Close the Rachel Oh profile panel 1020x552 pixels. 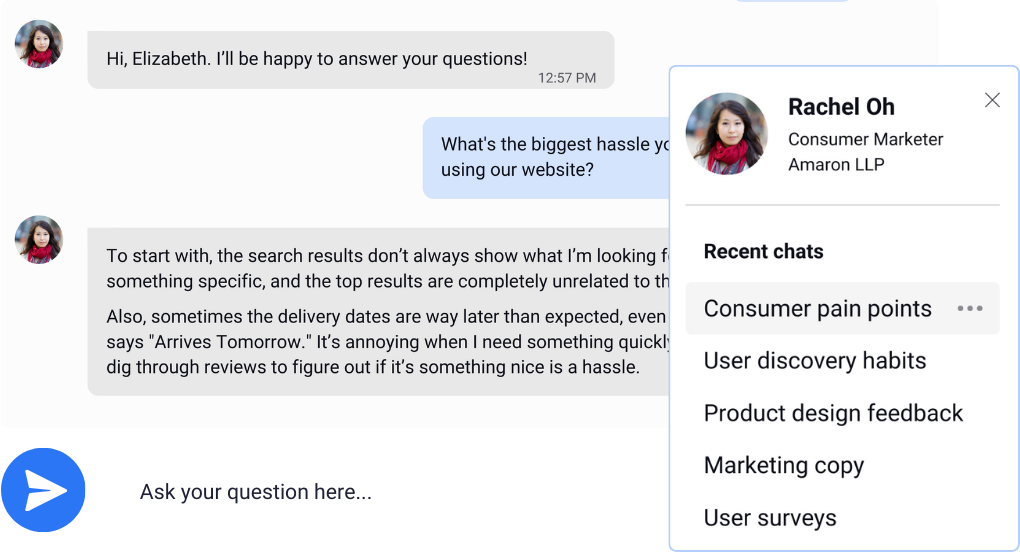coord(992,100)
